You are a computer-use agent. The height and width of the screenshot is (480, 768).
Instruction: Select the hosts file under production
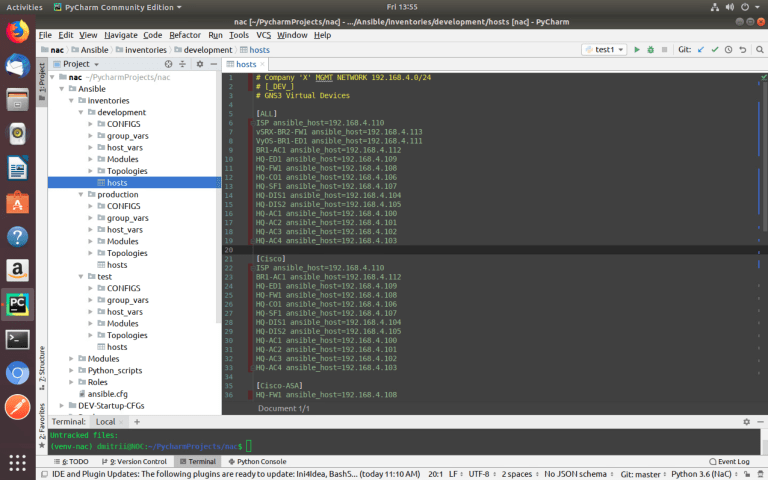117,265
